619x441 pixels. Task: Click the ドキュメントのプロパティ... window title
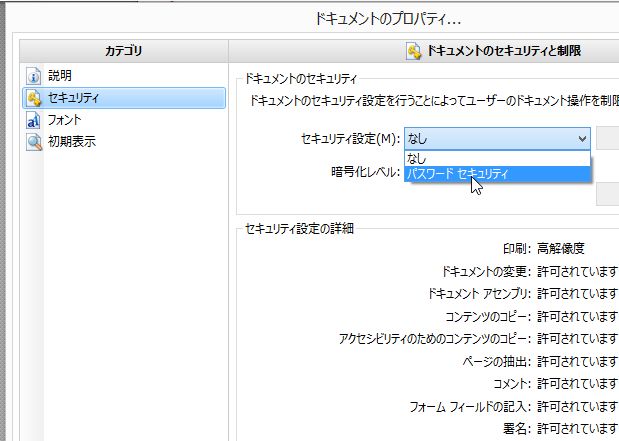click(388, 19)
